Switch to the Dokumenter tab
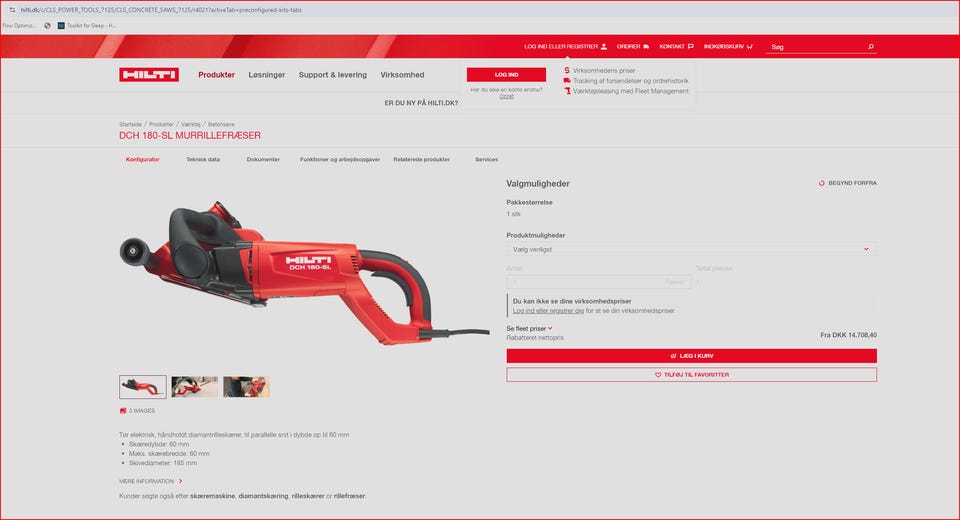 point(263,159)
